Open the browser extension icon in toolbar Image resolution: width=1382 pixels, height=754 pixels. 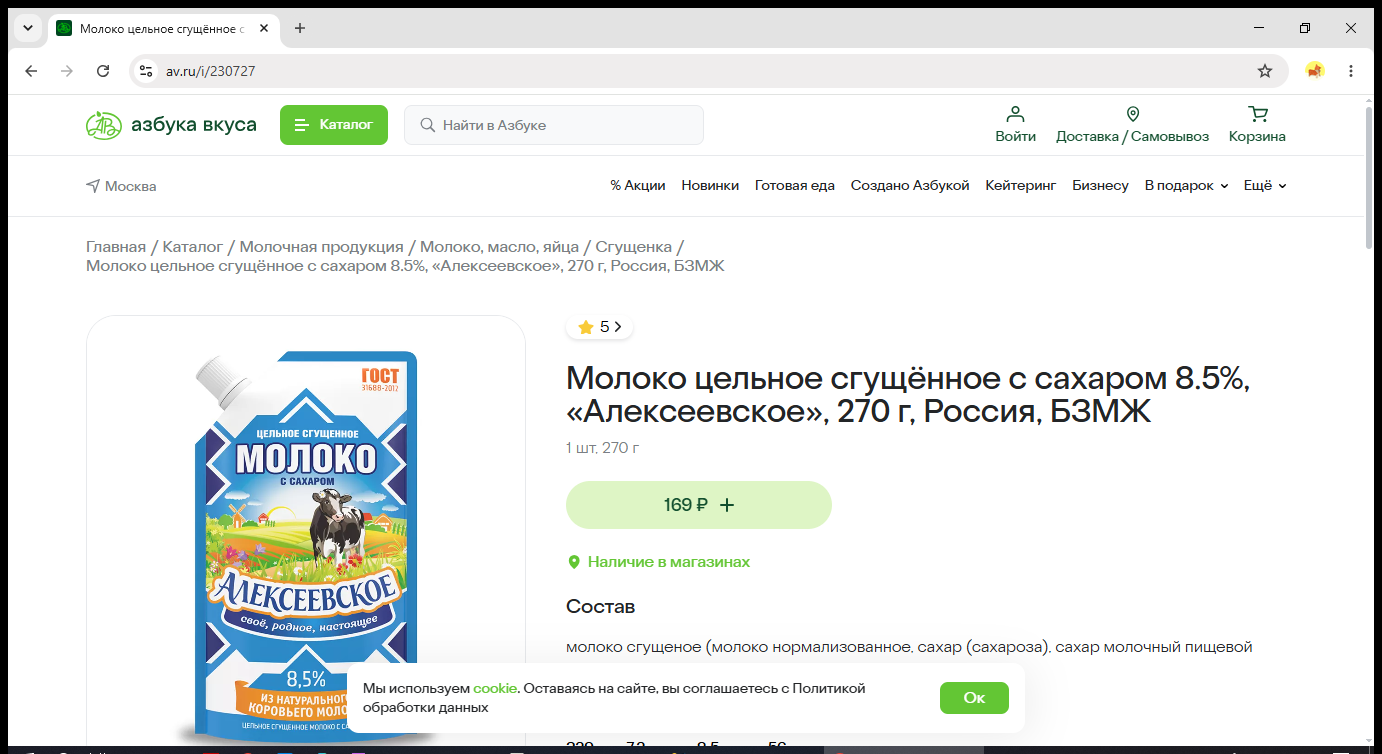[1315, 71]
